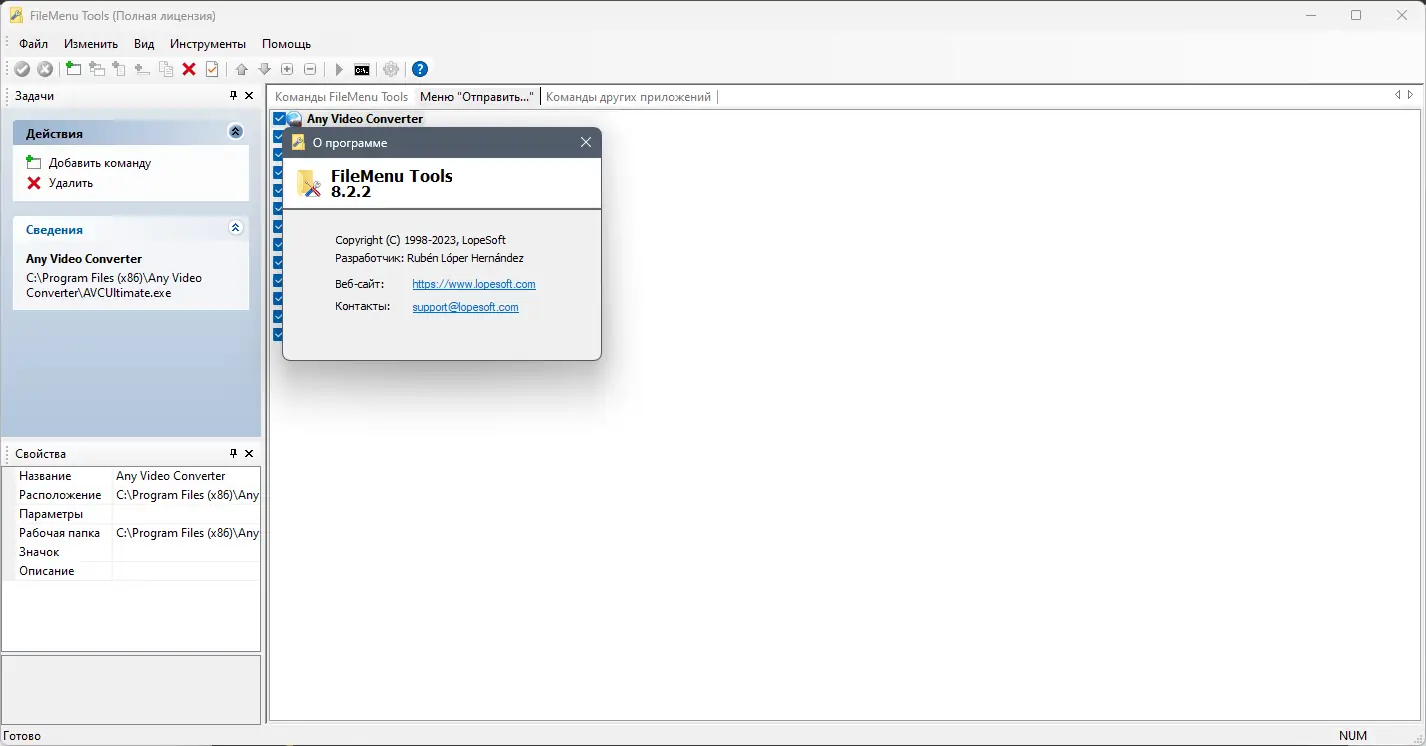
Task: Click the Move up arrow toolbar icon
Action: (241, 69)
